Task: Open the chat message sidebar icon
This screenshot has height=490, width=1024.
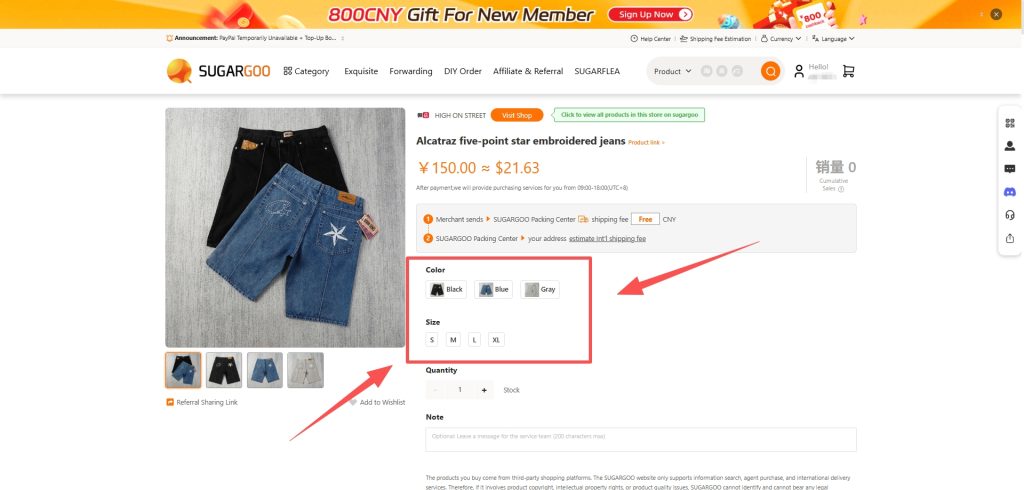Action: [1009, 168]
